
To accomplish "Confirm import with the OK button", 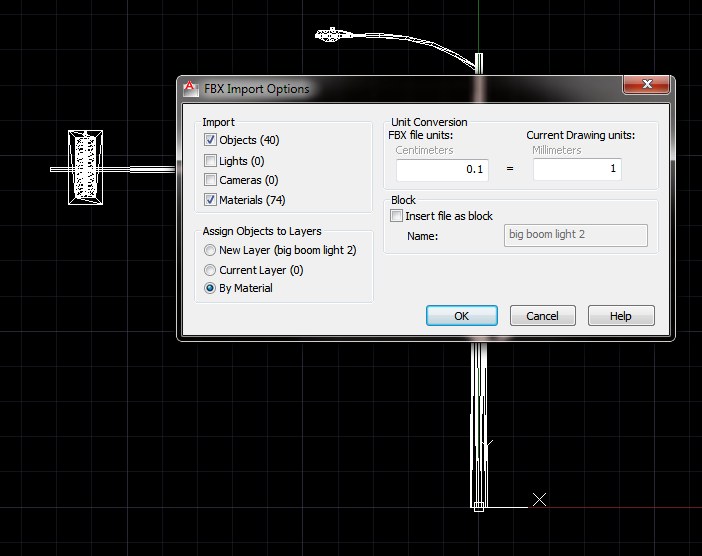I will click(x=462, y=316).
